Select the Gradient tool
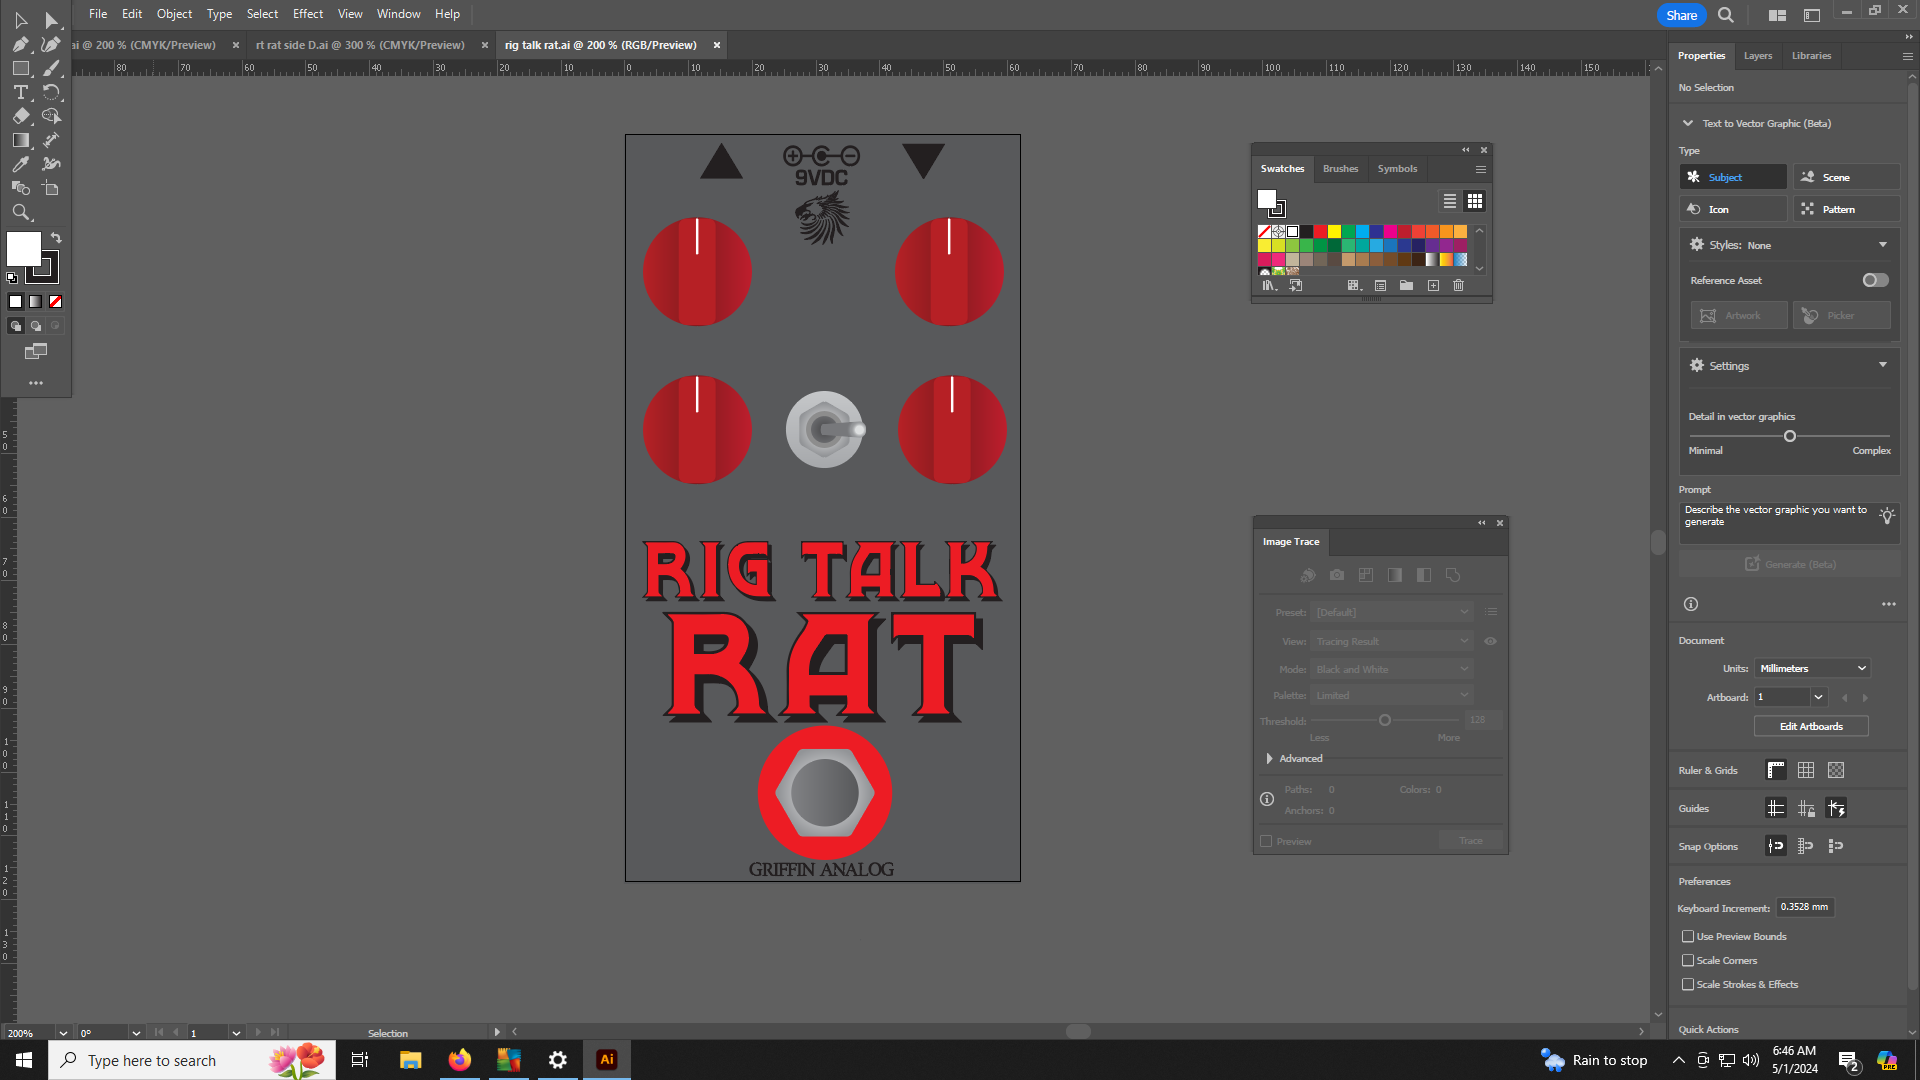The width and height of the screenshot is (1920, 1080). [20, 140]
